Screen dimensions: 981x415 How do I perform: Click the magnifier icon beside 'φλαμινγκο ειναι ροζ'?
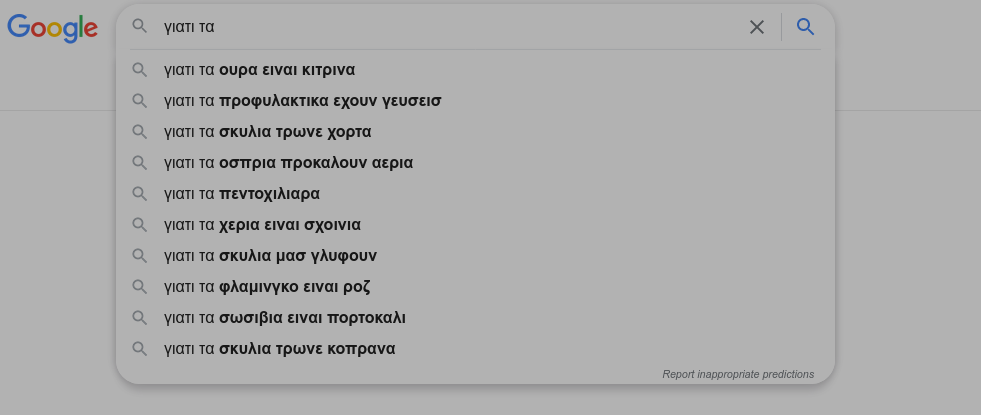(x=140, y=287)
